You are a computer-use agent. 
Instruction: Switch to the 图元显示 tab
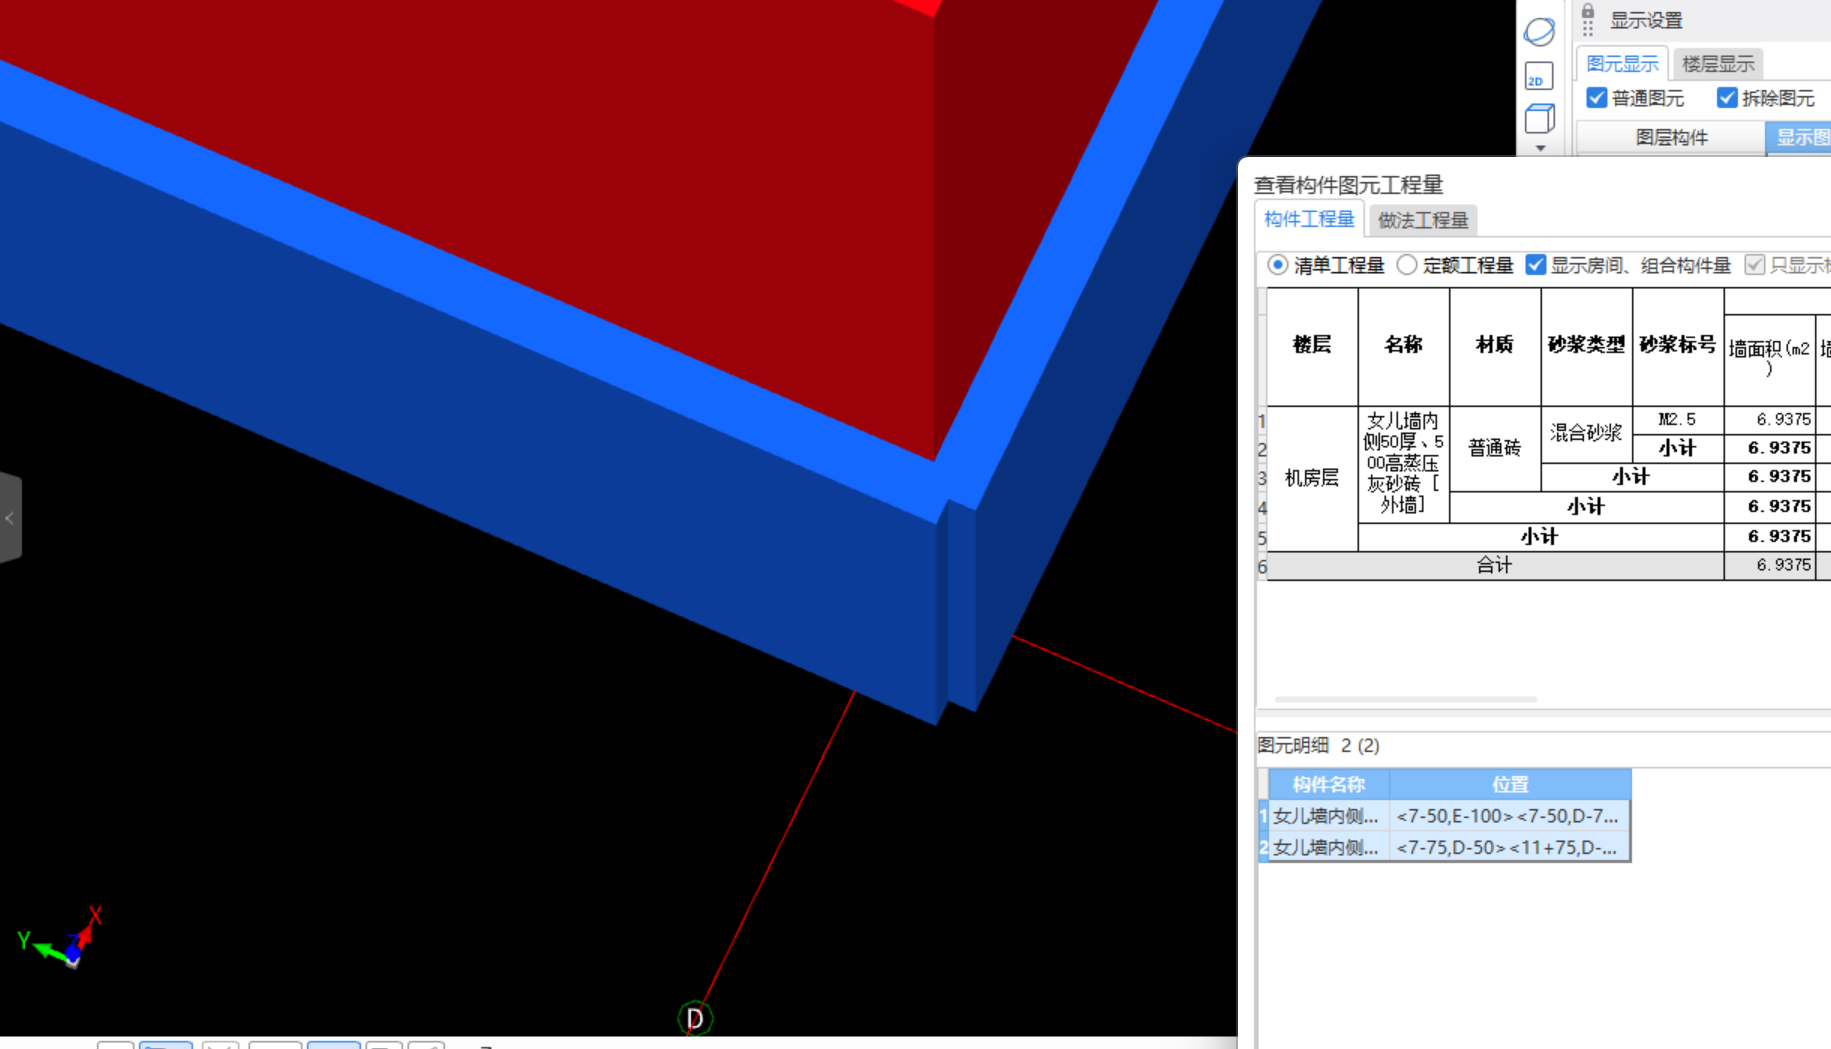(1622, 63)
